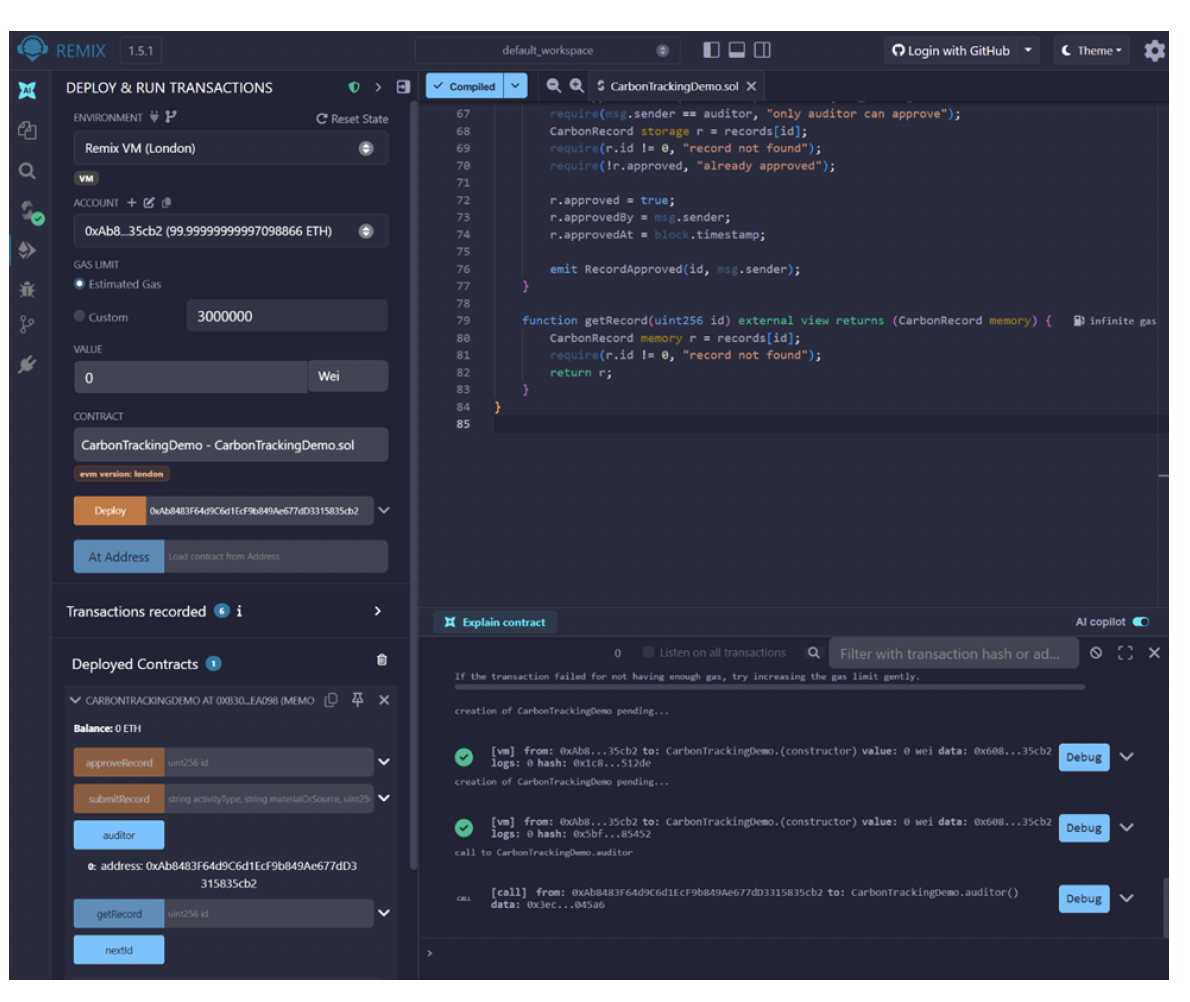Click the orange Deploy button

coord(110,510)
